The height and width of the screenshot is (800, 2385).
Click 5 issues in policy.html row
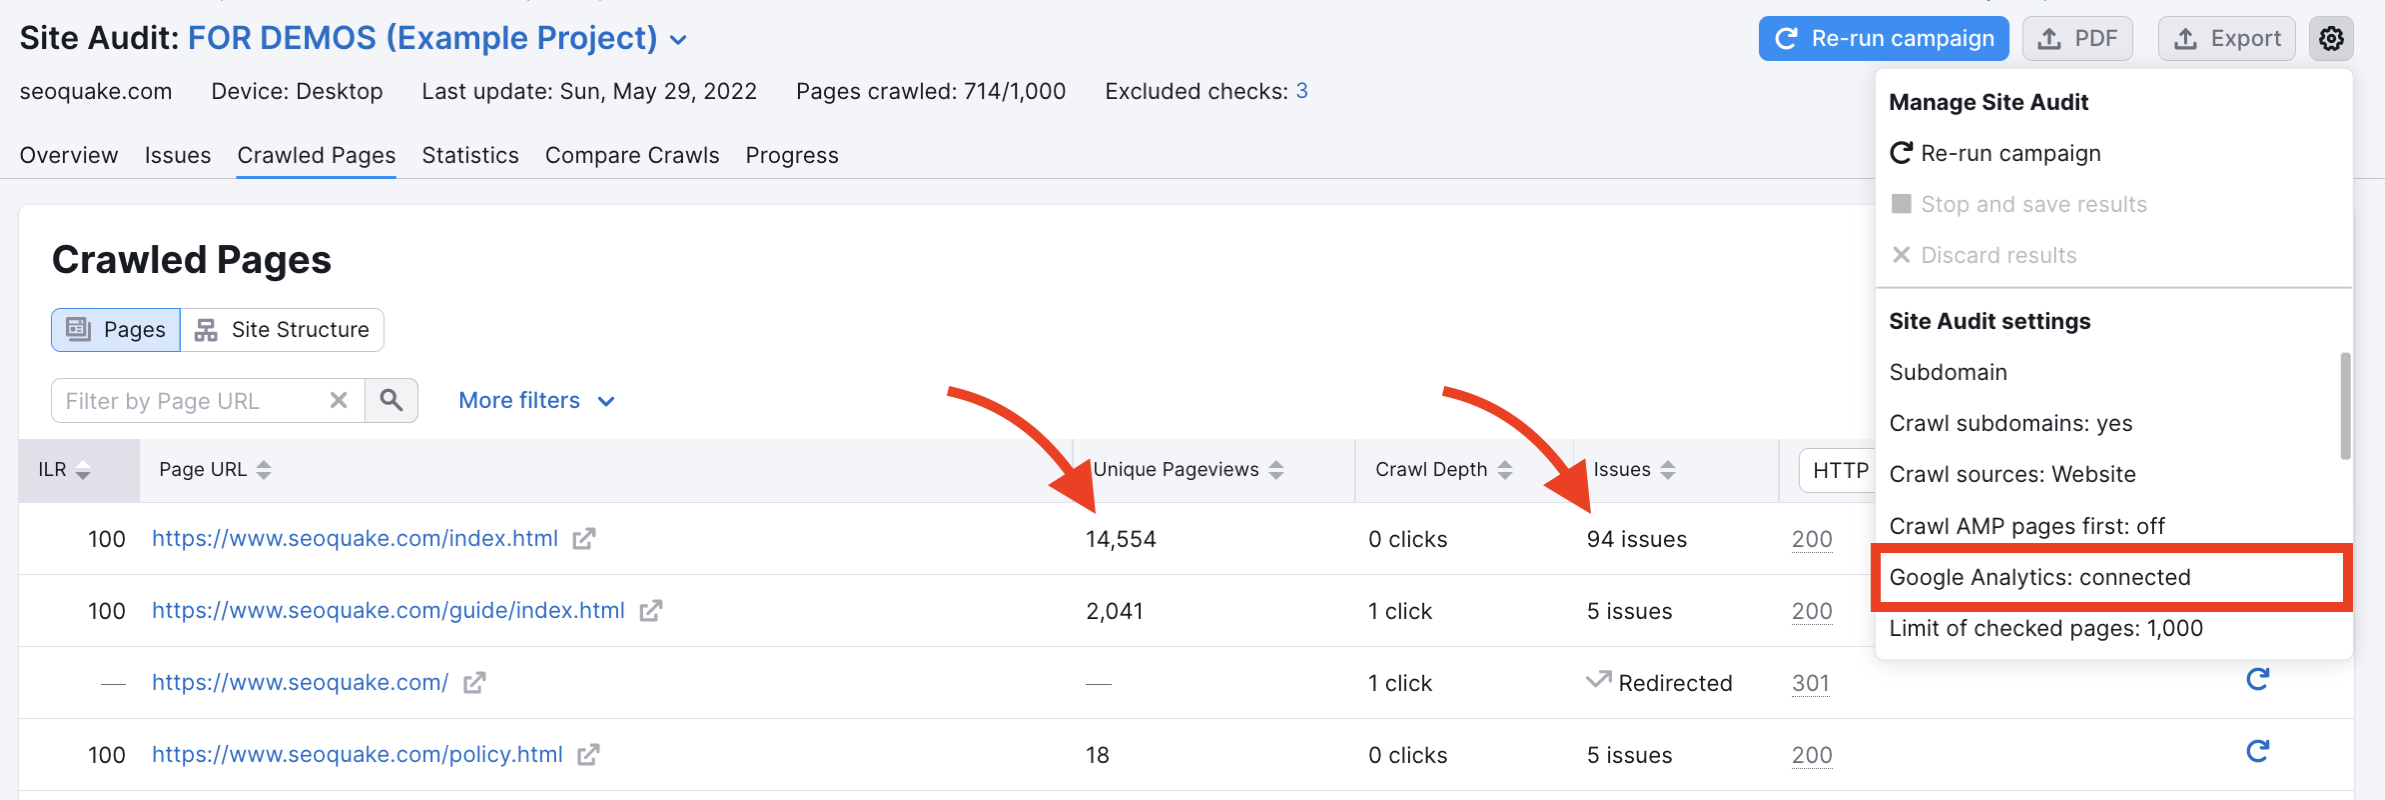[1629, 755]
